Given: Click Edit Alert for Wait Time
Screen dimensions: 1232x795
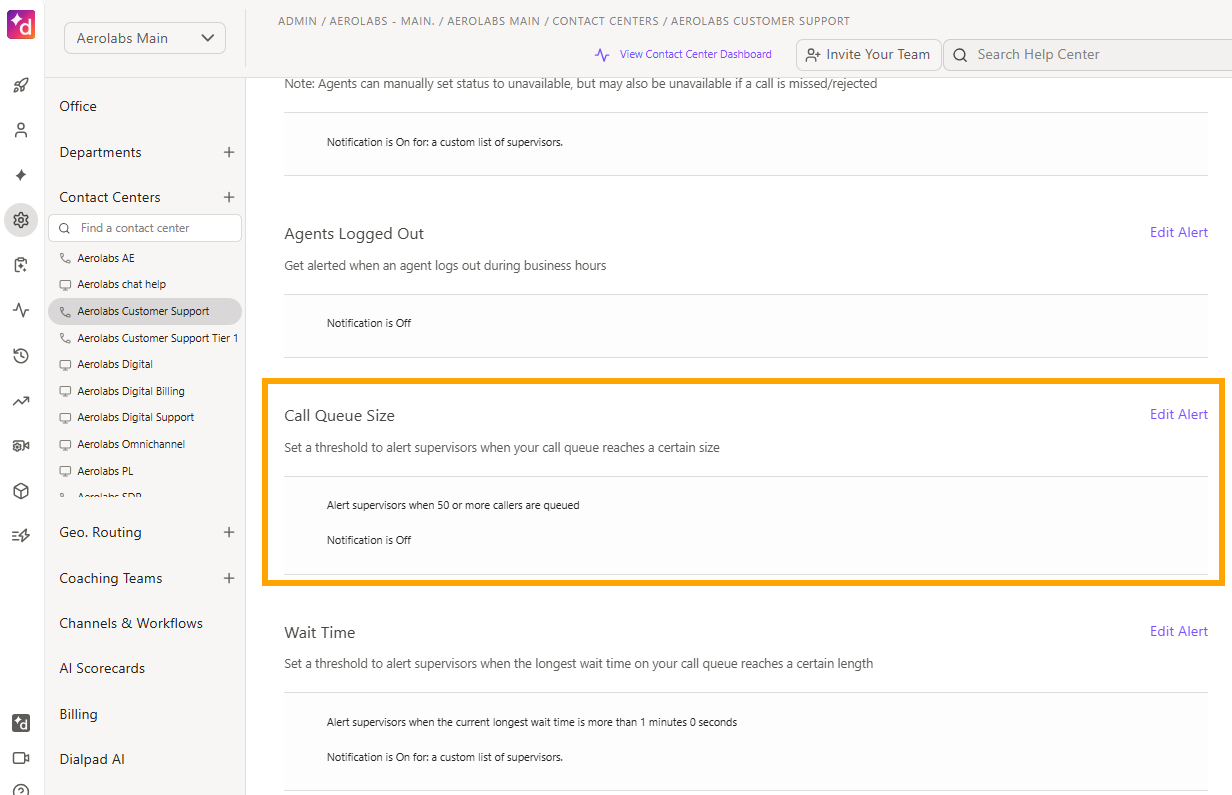Looking at the screenshot, I should click(x=1179, y=631).
